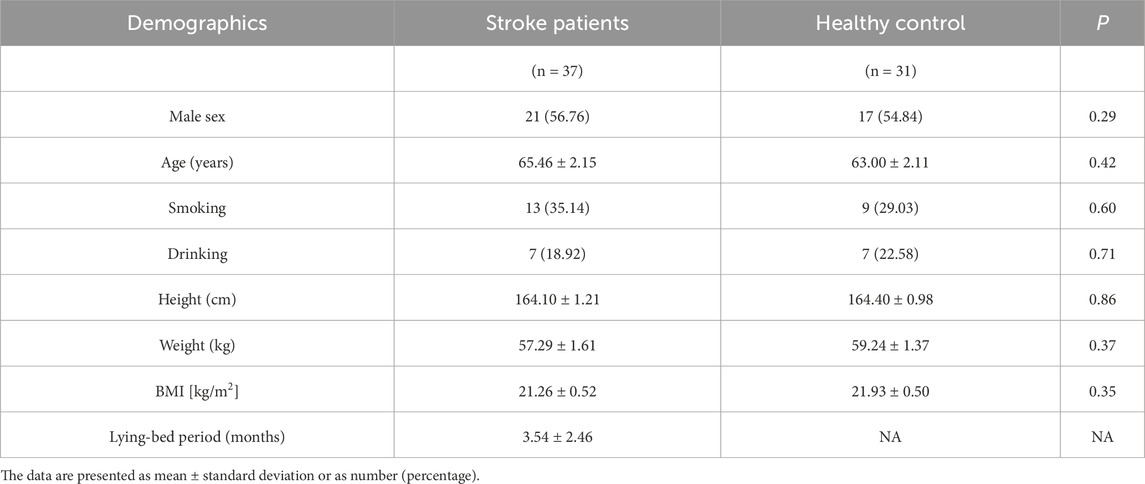Select the P column header
The height and width of the screenshot is (484, 1145).
[1103, 23]
